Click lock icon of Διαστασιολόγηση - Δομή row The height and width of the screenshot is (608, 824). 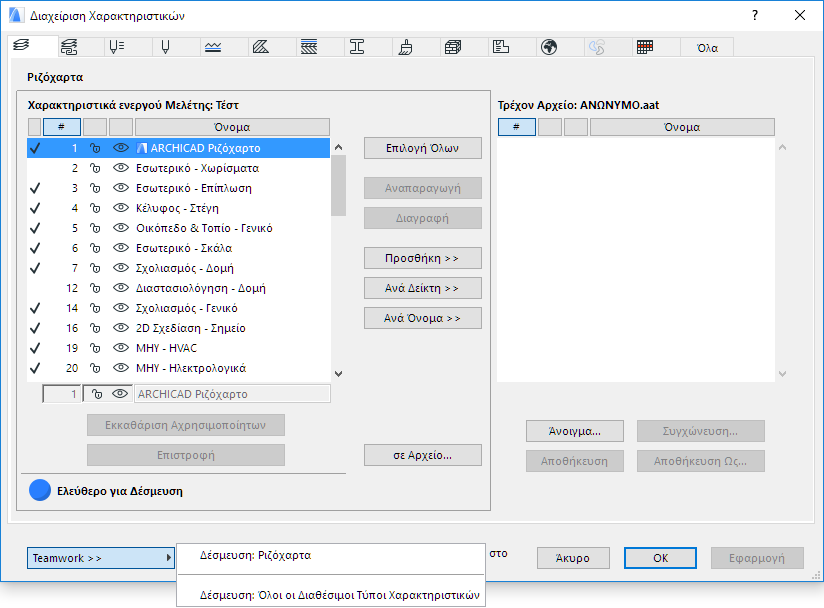[95, 288]
